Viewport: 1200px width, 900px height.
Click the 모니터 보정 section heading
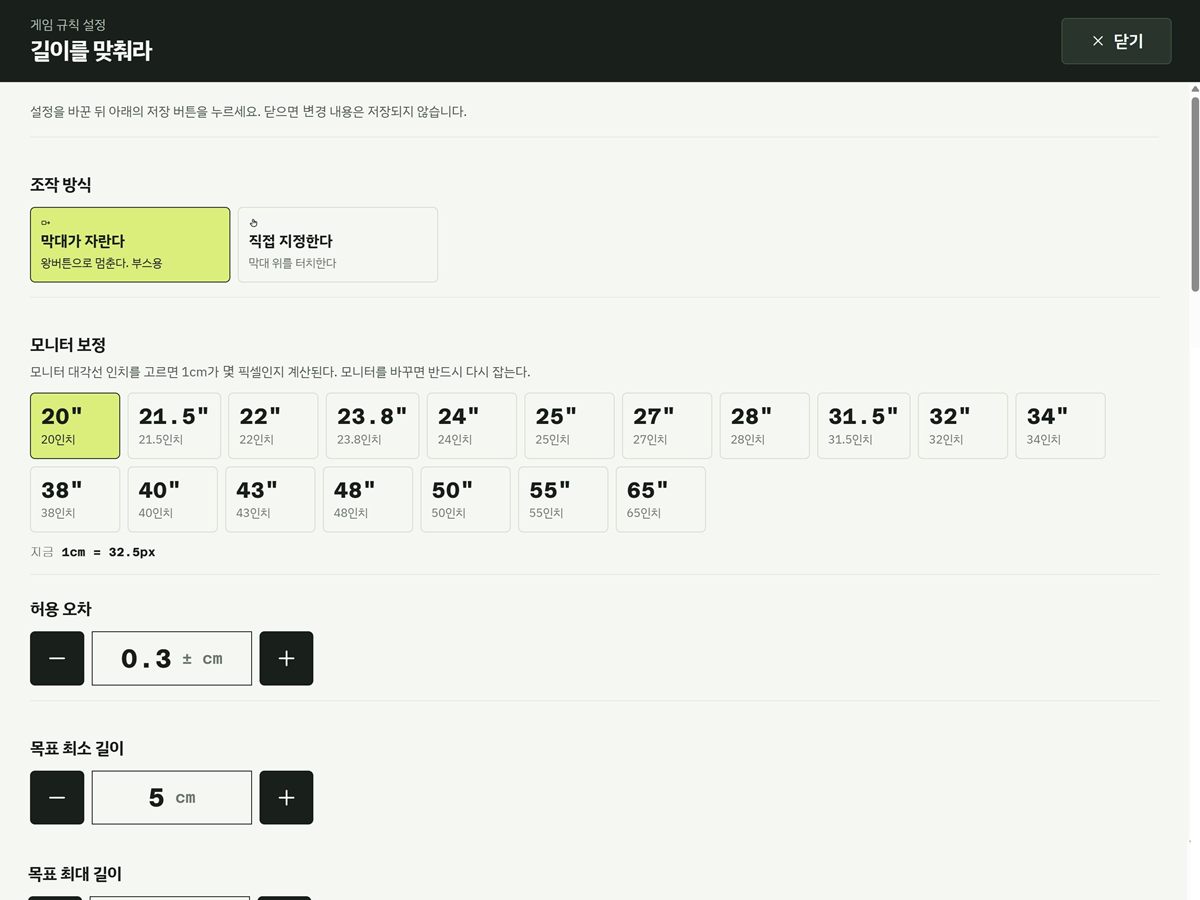click(x=68, y=345)
